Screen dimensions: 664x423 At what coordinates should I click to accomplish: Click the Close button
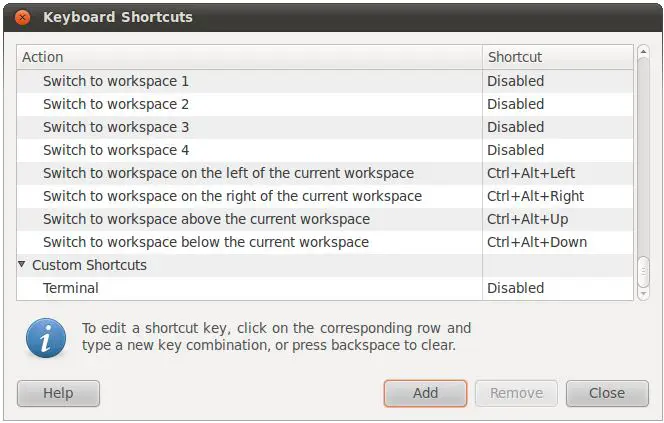[606, 393]
